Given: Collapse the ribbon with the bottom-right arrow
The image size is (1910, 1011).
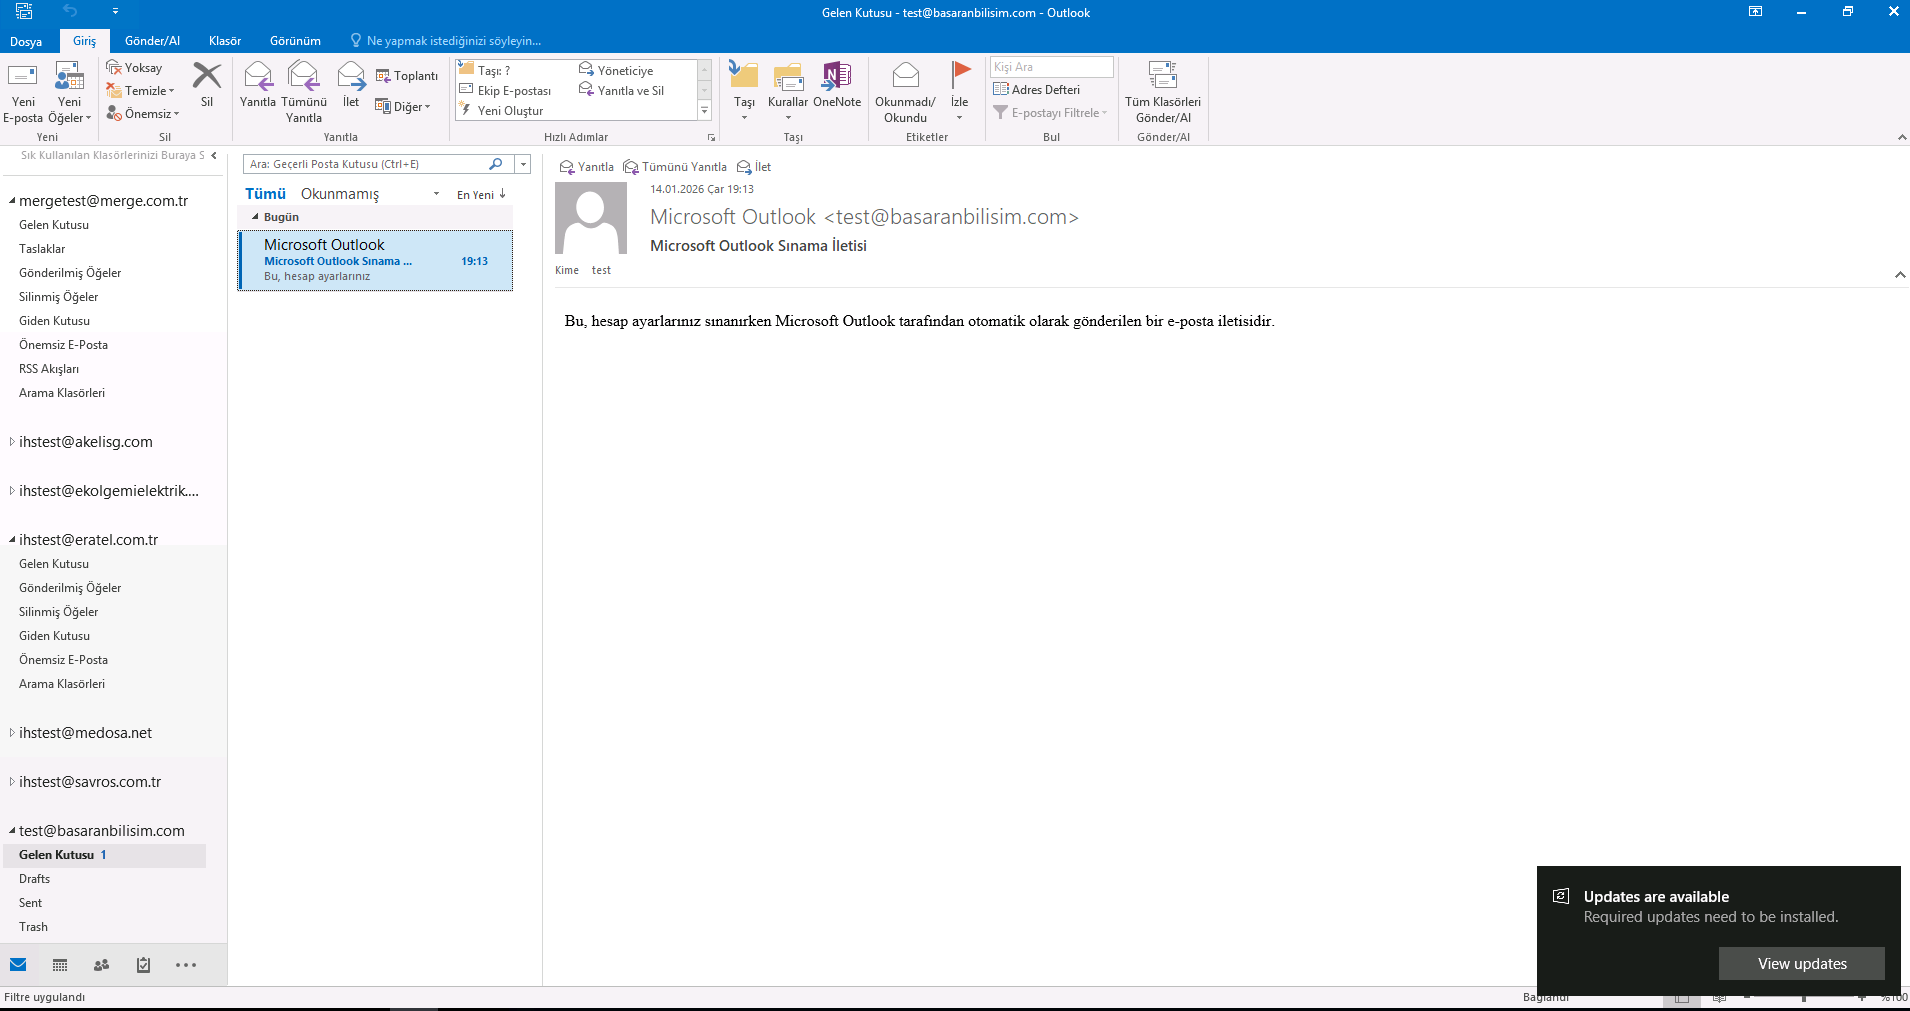Looking at the screenshot, I should (1901, 137).
